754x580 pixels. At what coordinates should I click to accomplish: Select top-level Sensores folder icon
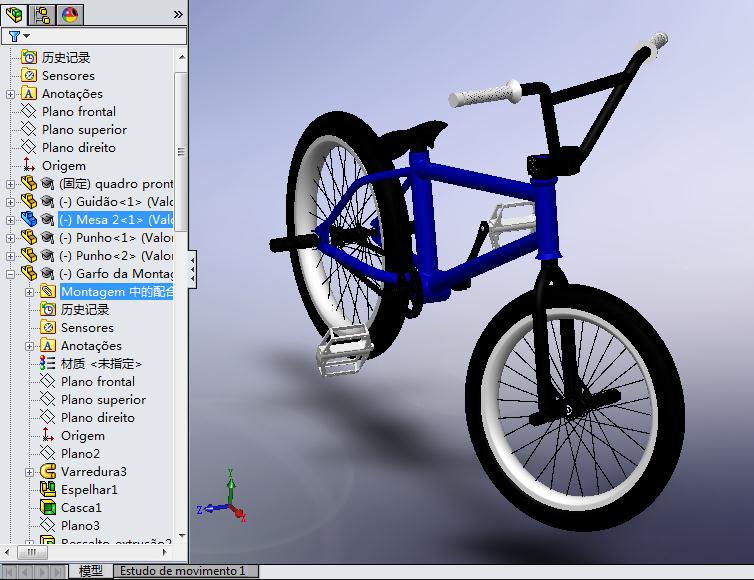[x=29, y=76]
